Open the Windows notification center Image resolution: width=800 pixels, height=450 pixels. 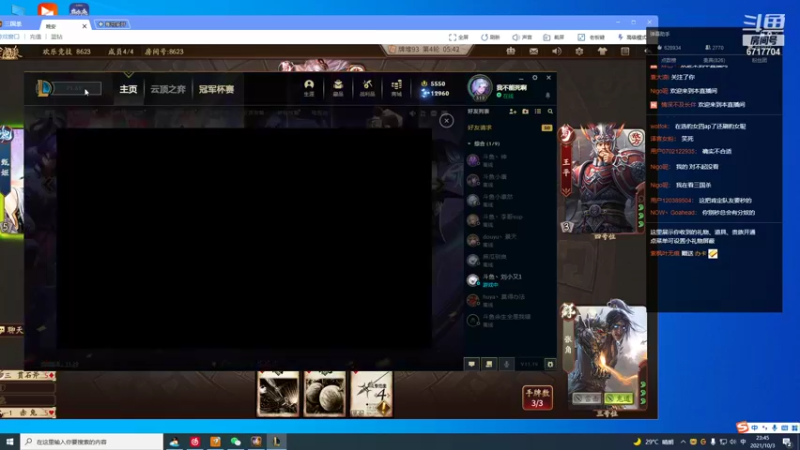pyautogui.click(x=787, y=442)
